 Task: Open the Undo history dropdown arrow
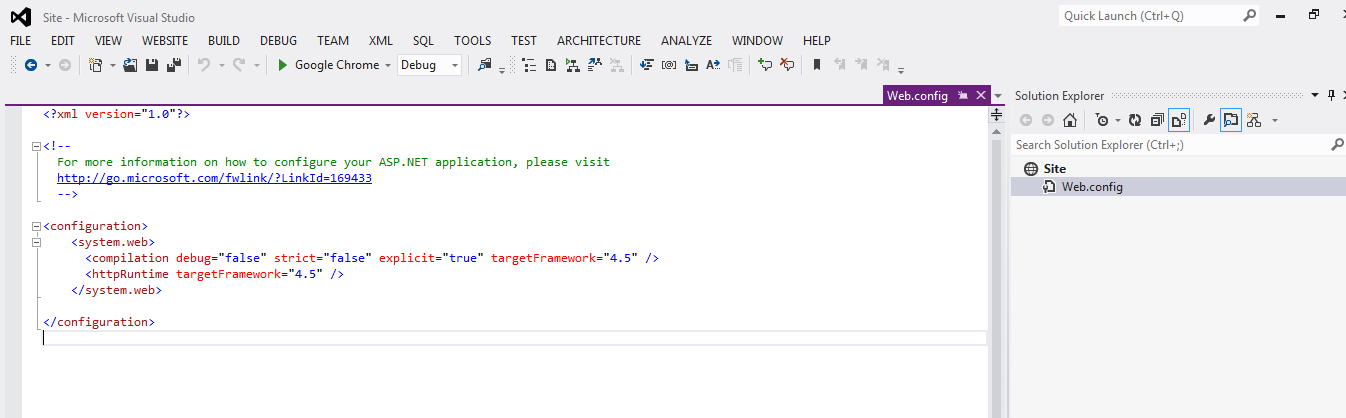220,65
